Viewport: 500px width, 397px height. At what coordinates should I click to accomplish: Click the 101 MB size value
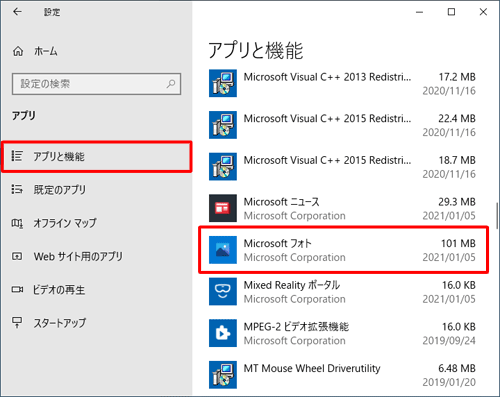(x=458, y=243)
